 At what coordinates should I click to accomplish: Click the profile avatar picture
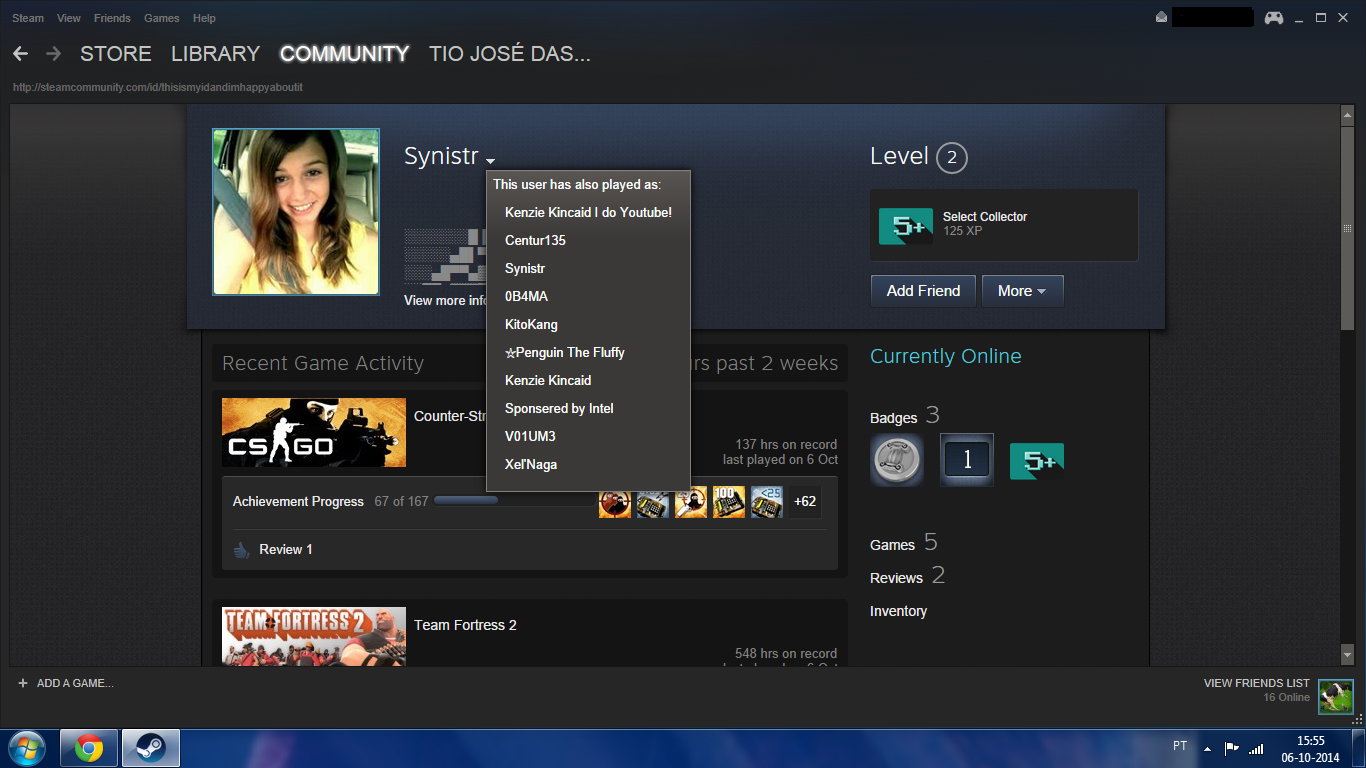tap(296, 212)
